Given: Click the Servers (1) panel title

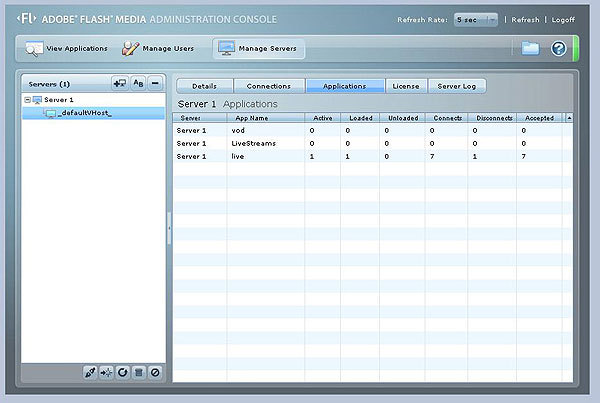Looking at the screenshot, I should pyautogui.click(x=49, y=84).
